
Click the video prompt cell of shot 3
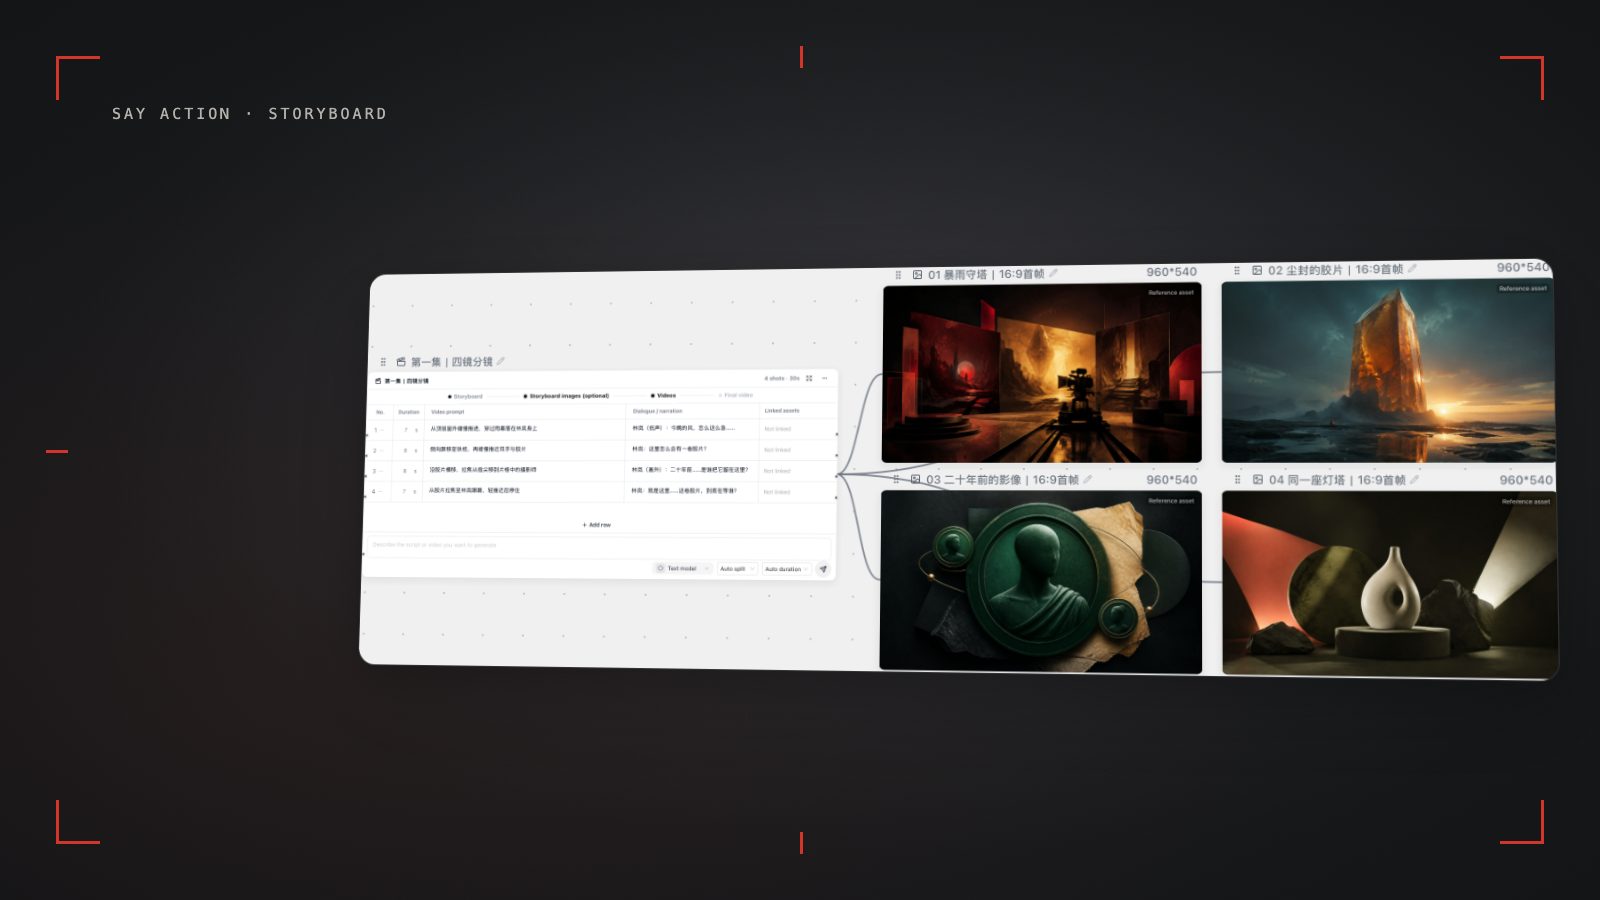pyautogui.click(x=524, y=470)
